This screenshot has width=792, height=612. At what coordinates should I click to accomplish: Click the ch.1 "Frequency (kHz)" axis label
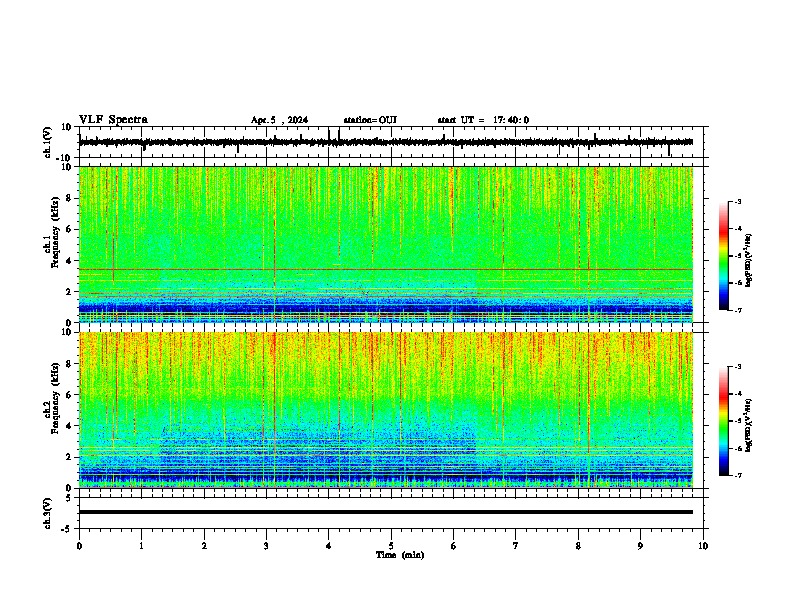pyautogui.click(x=55, y=233)
